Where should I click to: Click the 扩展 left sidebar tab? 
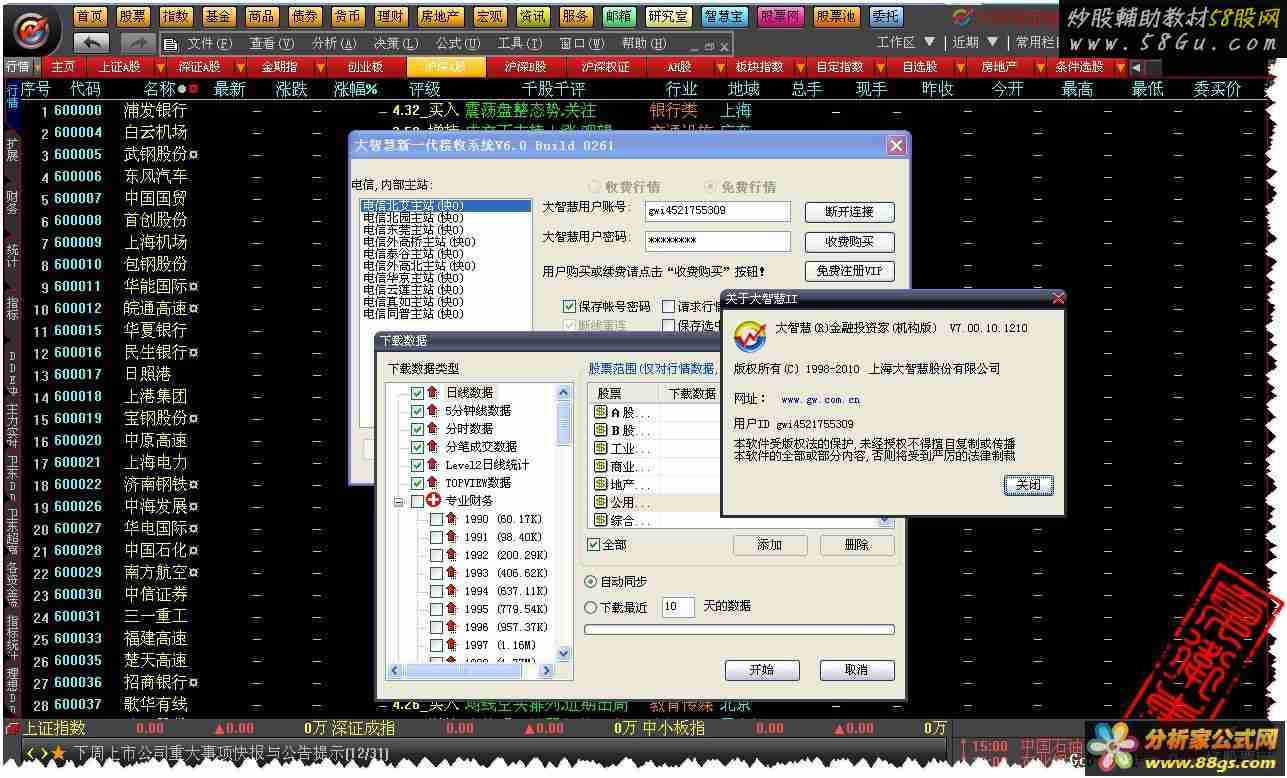[x=12, y=148]
